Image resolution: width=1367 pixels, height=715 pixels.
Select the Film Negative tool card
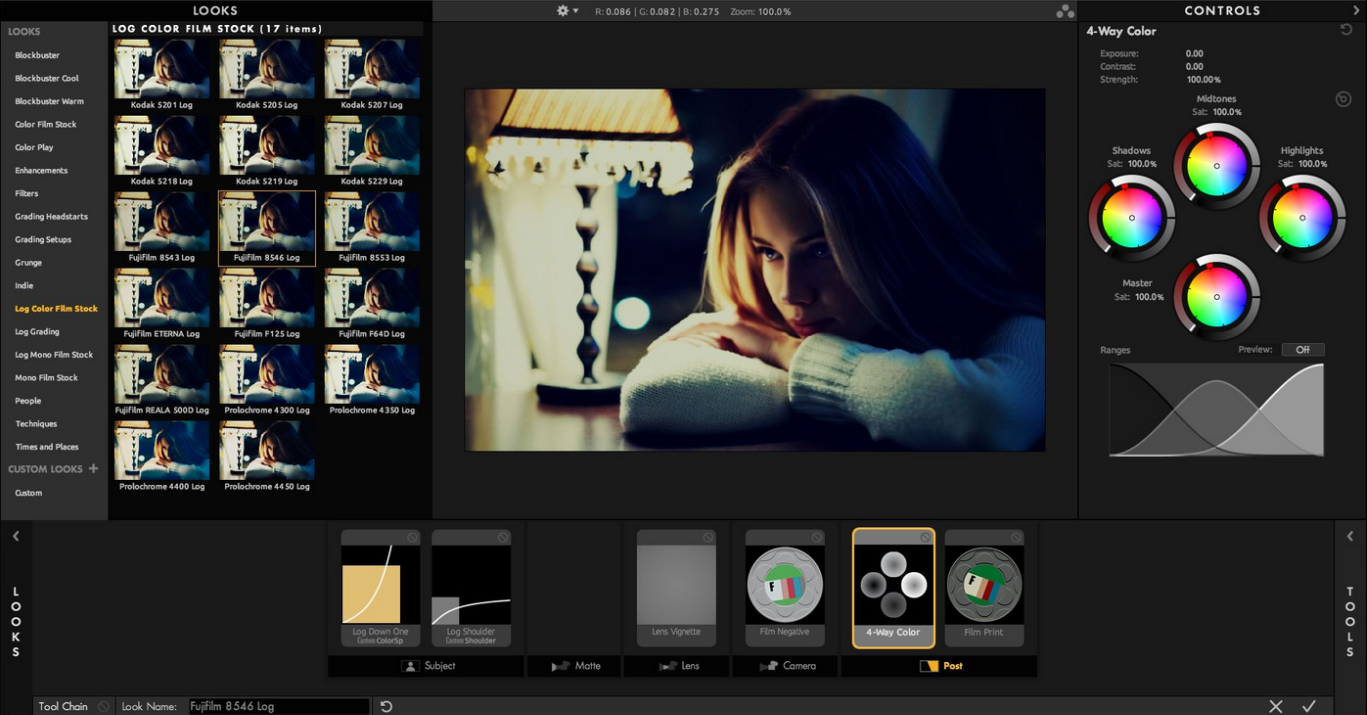785,588
